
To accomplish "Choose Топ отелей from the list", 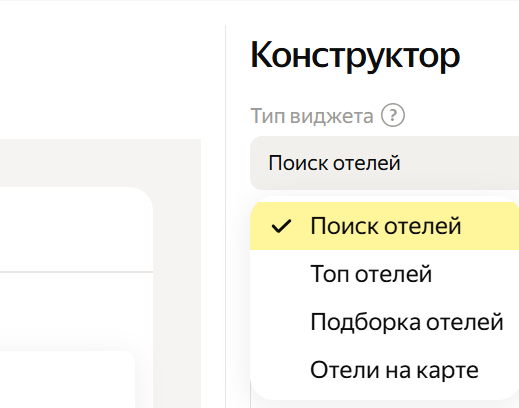I will click(x=384, y=274).
